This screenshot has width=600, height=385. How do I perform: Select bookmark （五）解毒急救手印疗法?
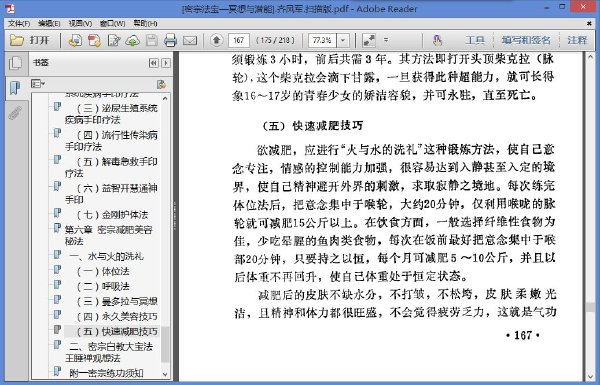[111, 167]
